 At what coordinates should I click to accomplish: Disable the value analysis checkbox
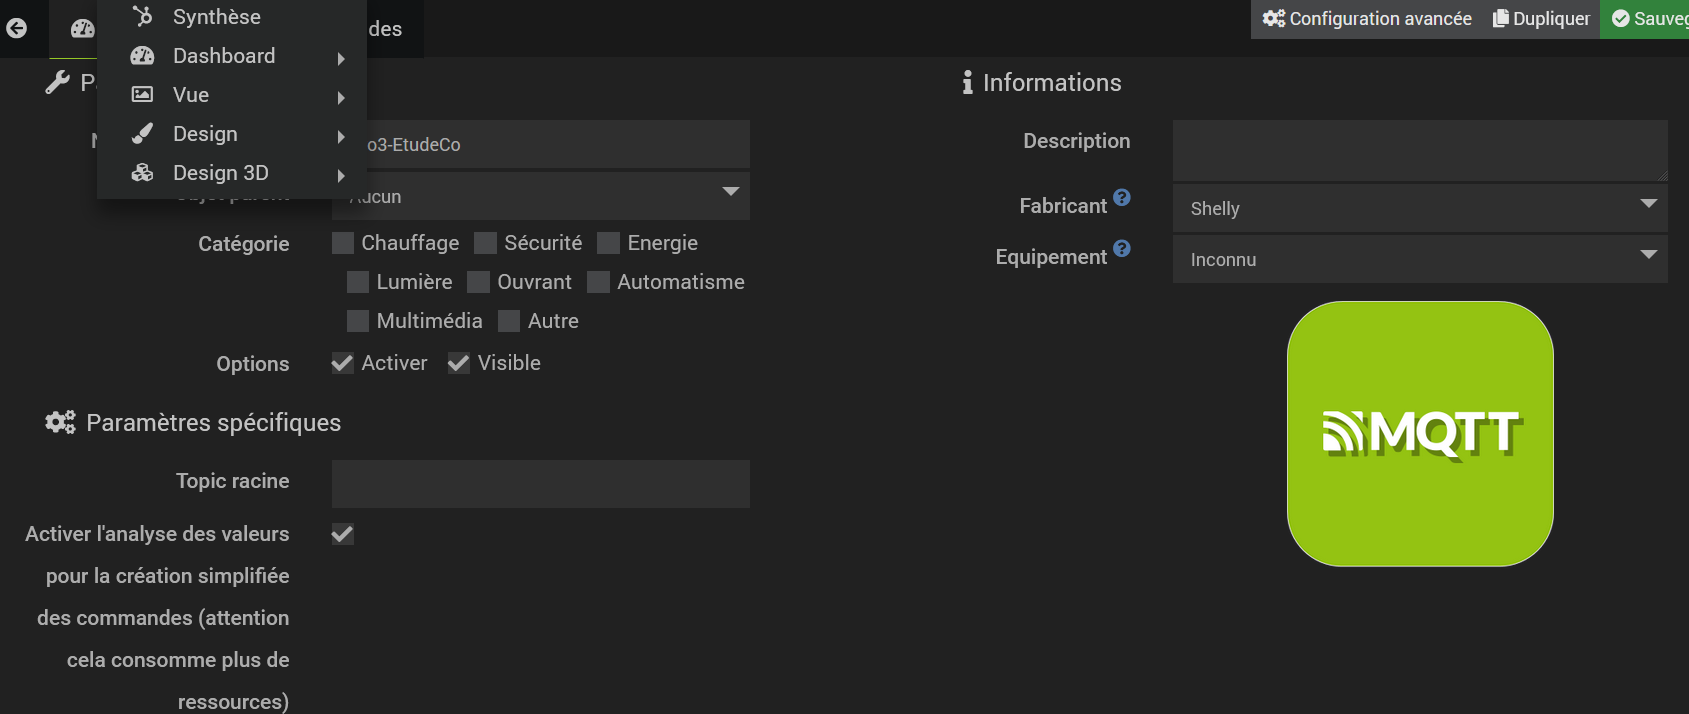tap(343, 534)
